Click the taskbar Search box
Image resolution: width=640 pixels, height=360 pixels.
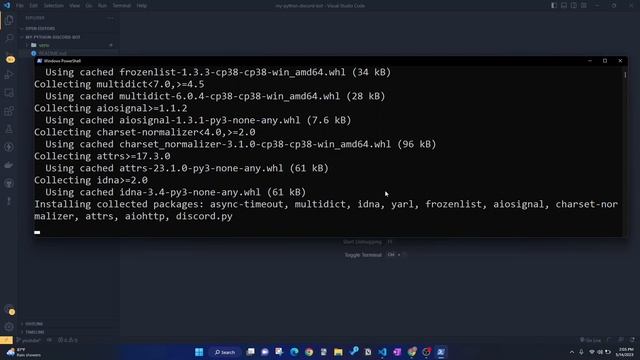coord(225,352)
